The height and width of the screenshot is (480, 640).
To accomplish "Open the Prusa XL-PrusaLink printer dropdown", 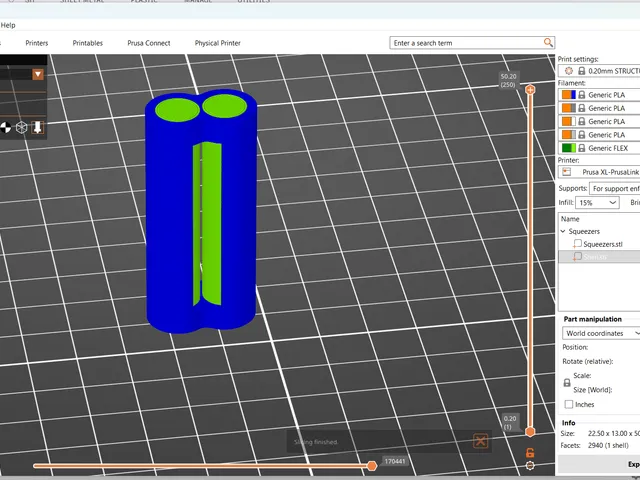I will [x=599, y=172].
